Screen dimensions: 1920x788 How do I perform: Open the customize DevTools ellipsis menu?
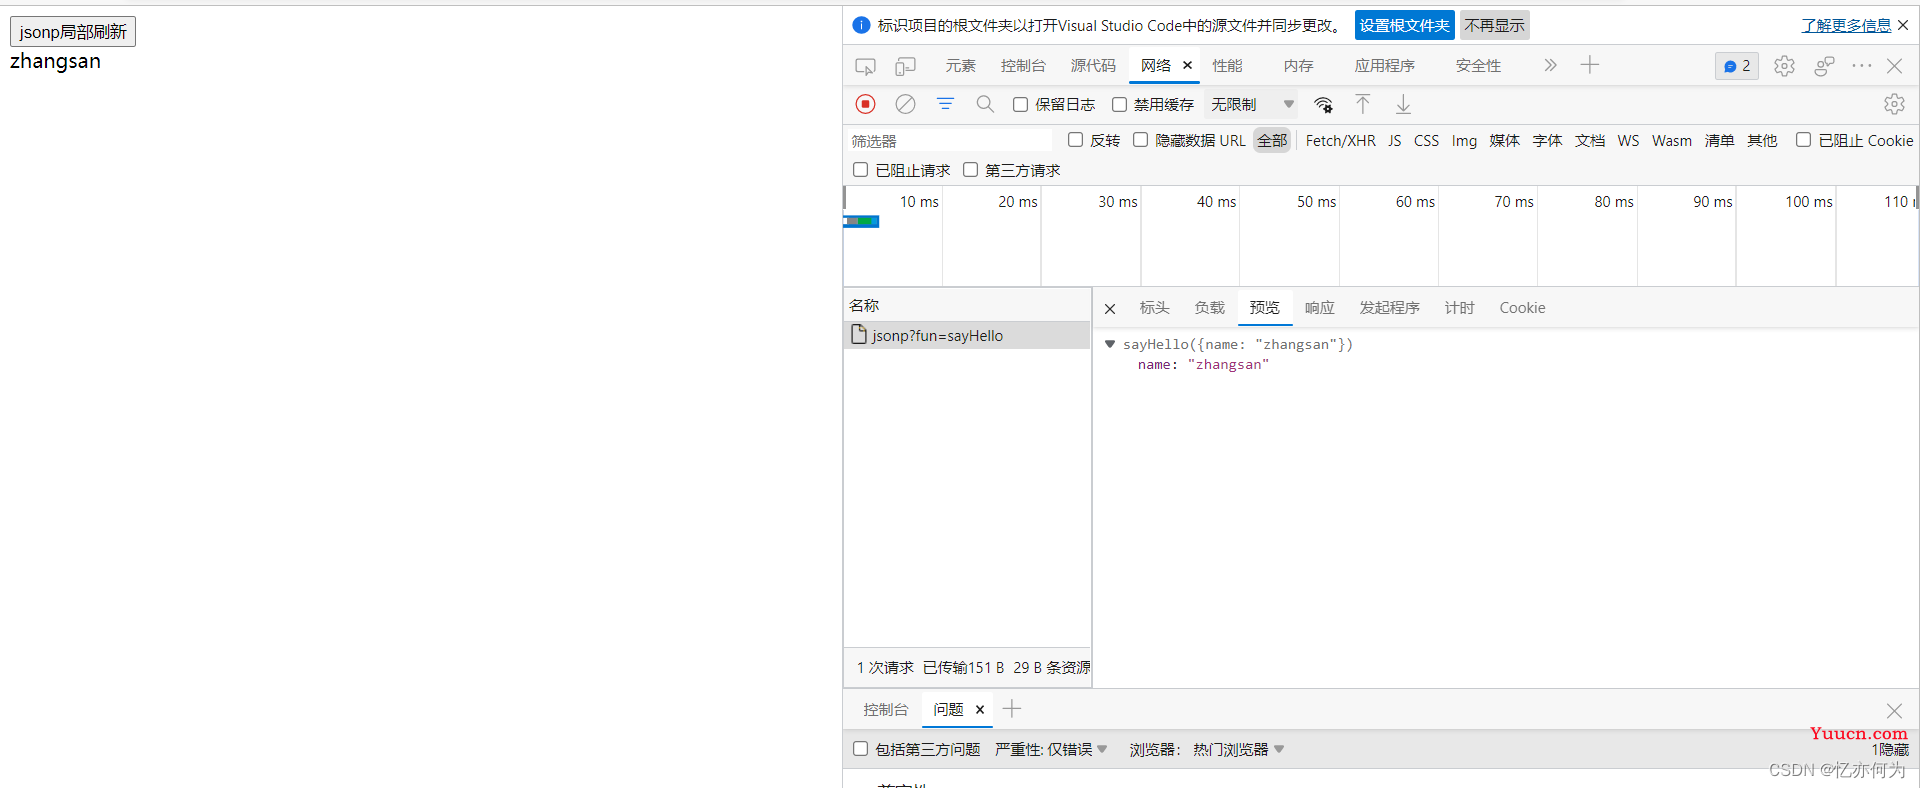[x=1862, y=66]
